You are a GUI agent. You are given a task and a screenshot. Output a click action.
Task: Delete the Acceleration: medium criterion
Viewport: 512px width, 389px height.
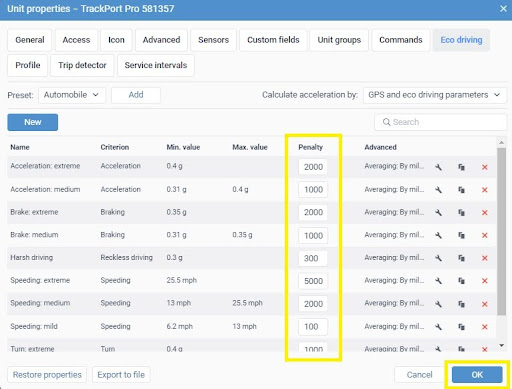(485, 190)
